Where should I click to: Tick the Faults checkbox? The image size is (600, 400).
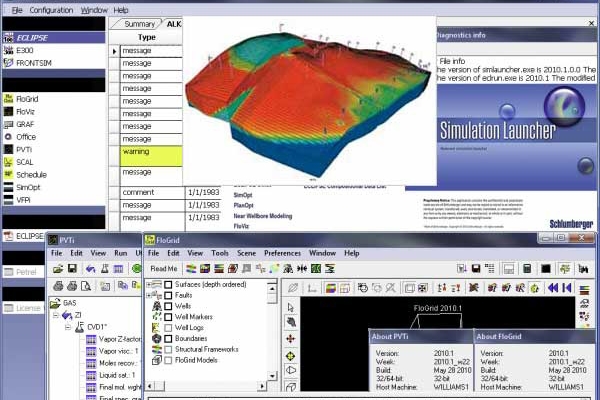168,295
